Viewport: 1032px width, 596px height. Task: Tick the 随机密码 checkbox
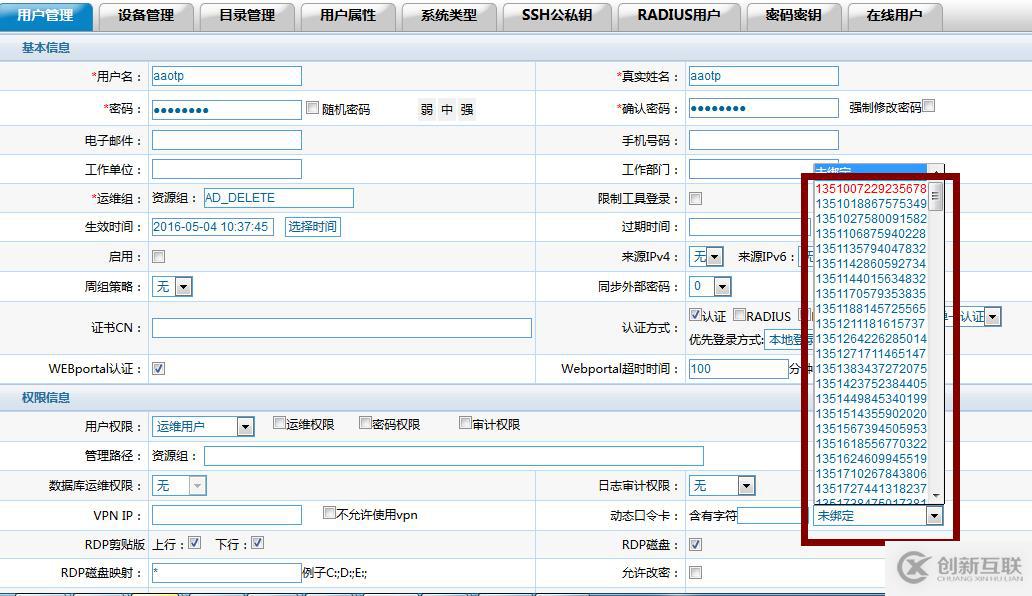[x=313, y=107]
